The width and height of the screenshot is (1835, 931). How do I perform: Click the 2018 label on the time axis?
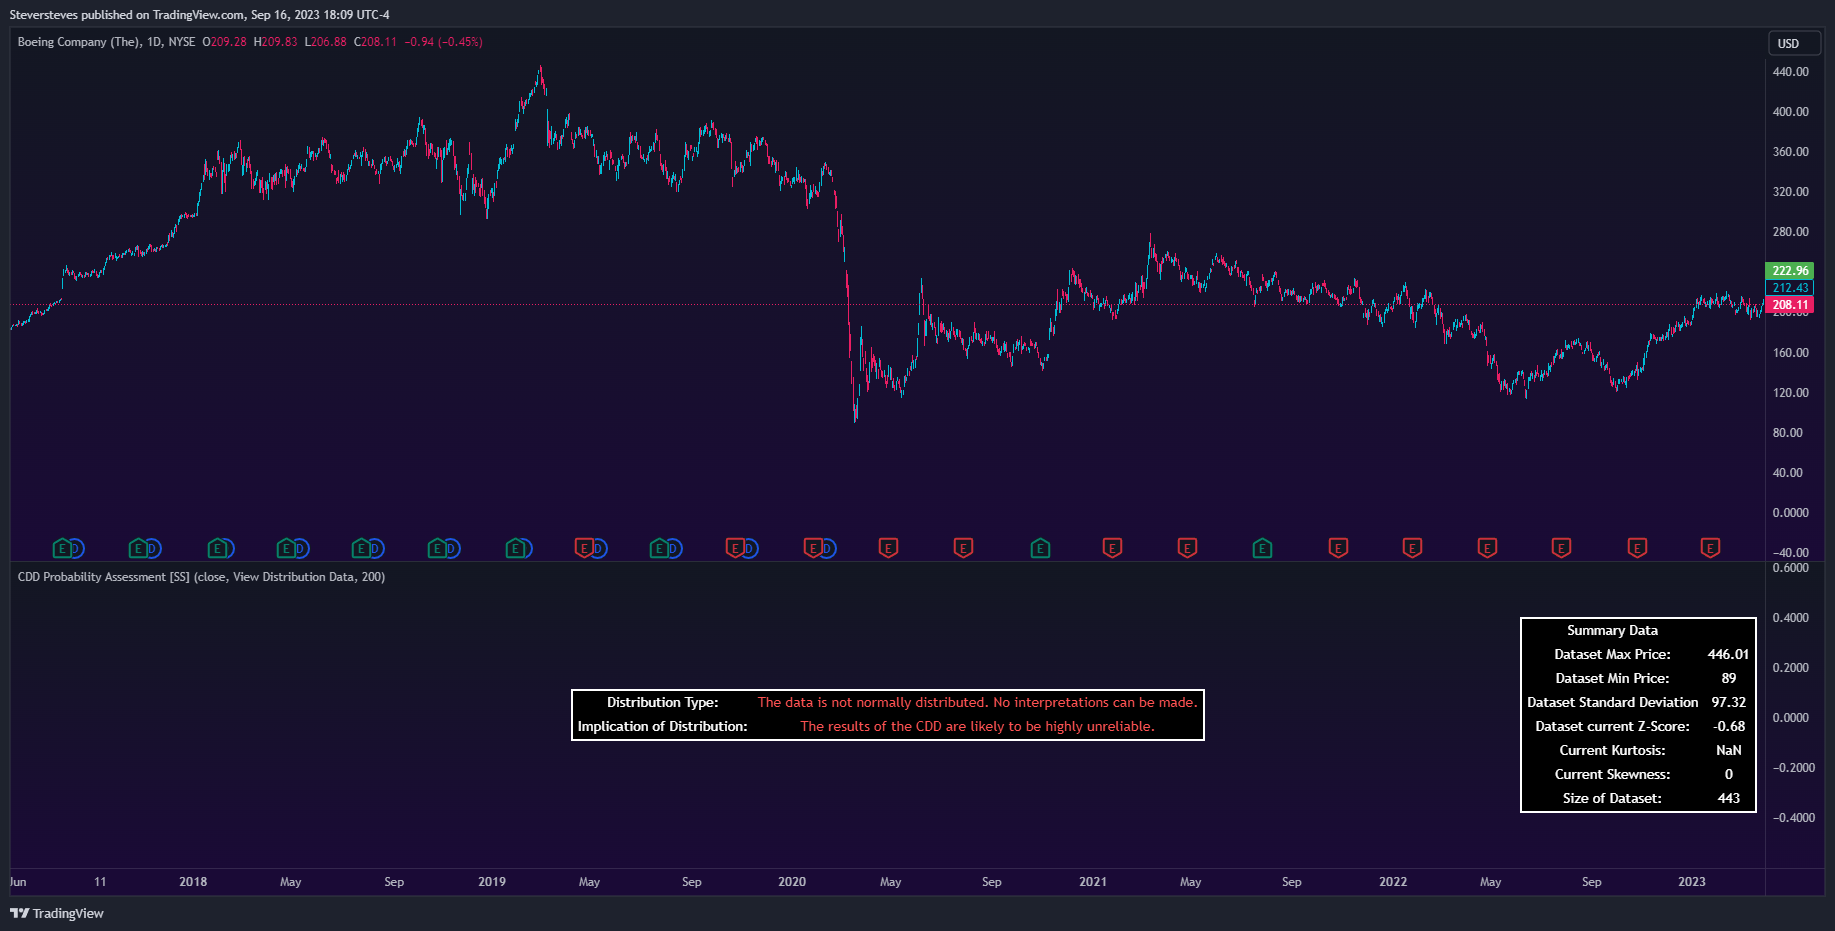point(193,882)
